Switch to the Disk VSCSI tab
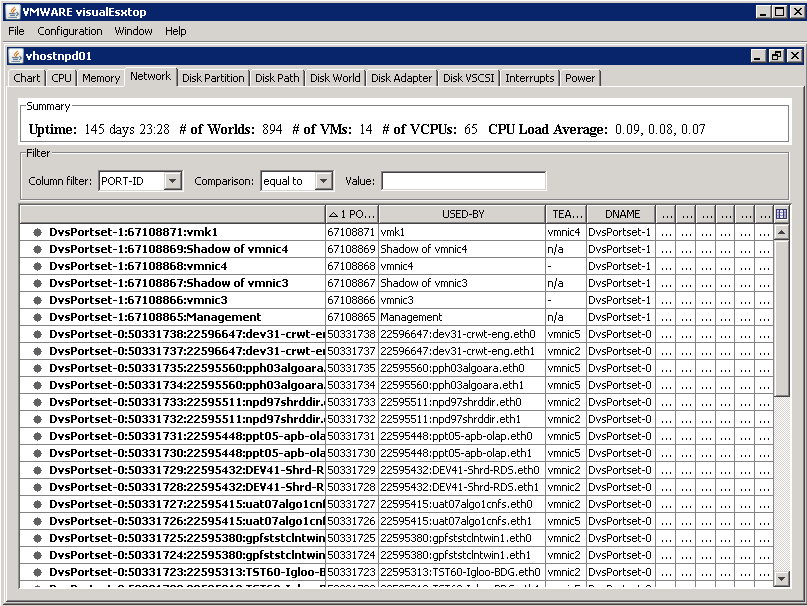 pyautogui.click(x=468, y=78)
